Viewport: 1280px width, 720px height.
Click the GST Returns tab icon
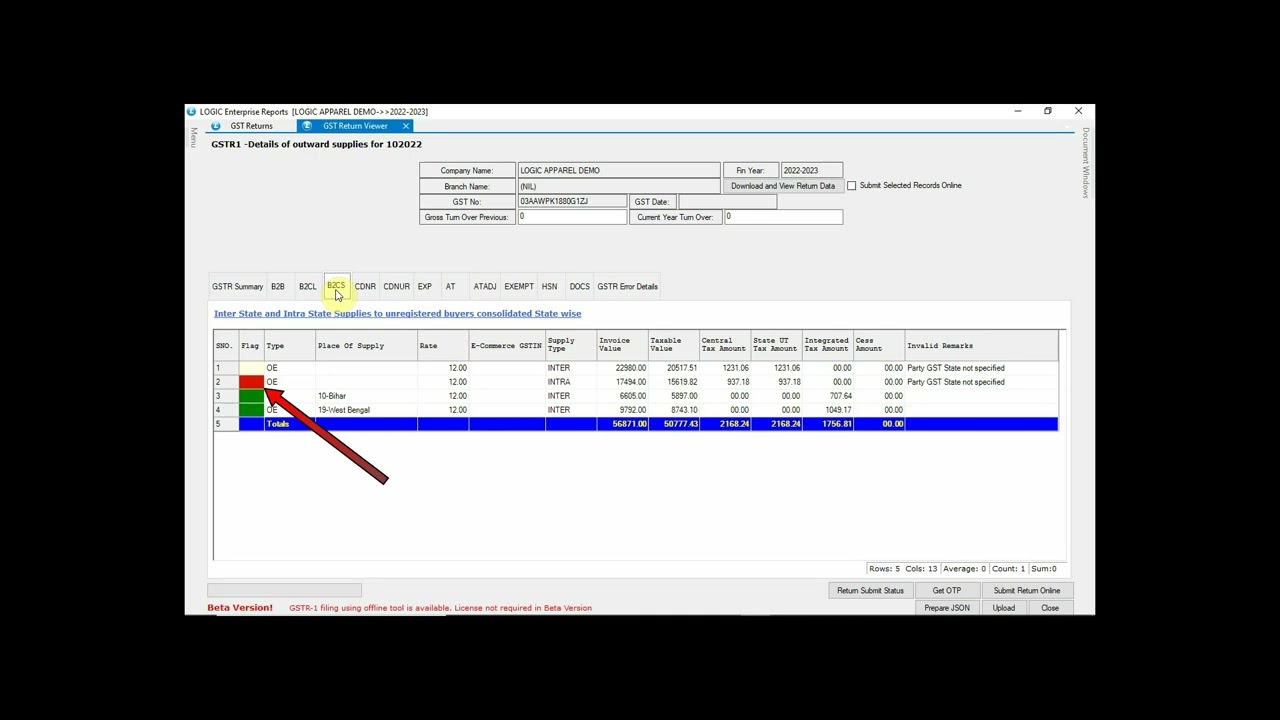pyautogui.click(x=215, y=126)
